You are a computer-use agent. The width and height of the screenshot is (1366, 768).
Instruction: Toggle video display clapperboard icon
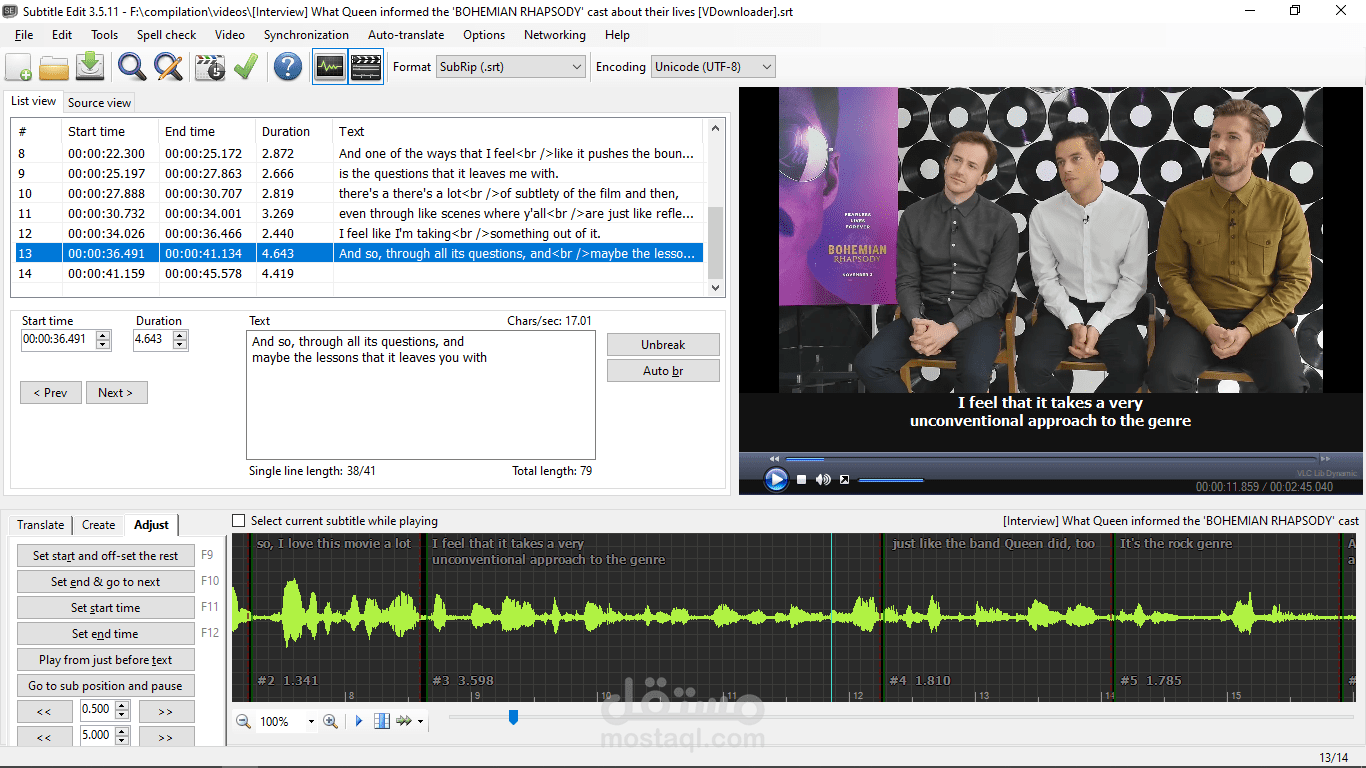367,67
